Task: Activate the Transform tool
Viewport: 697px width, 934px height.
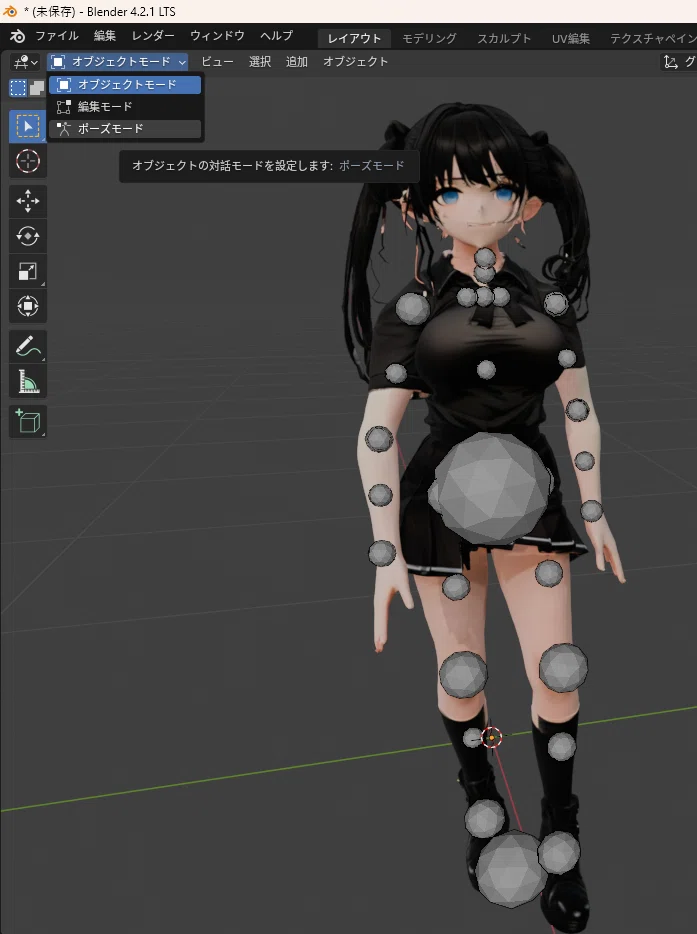Action: pos(27,306)
